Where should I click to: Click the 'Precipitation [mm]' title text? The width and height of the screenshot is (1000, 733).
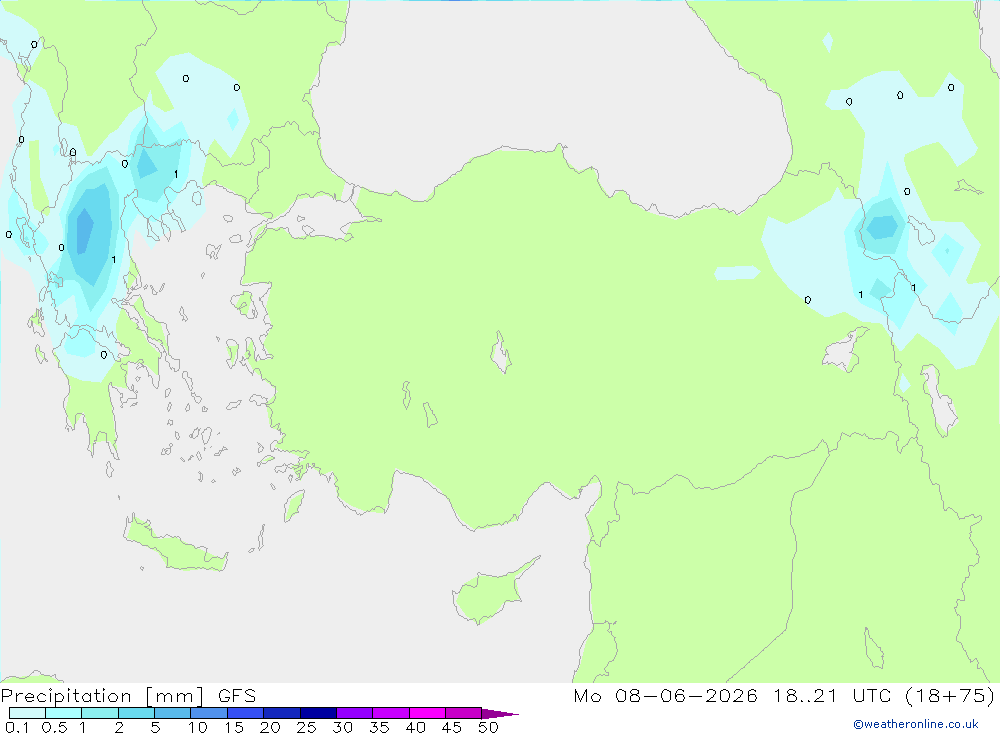pyautogui.click(x=102, y=696)
